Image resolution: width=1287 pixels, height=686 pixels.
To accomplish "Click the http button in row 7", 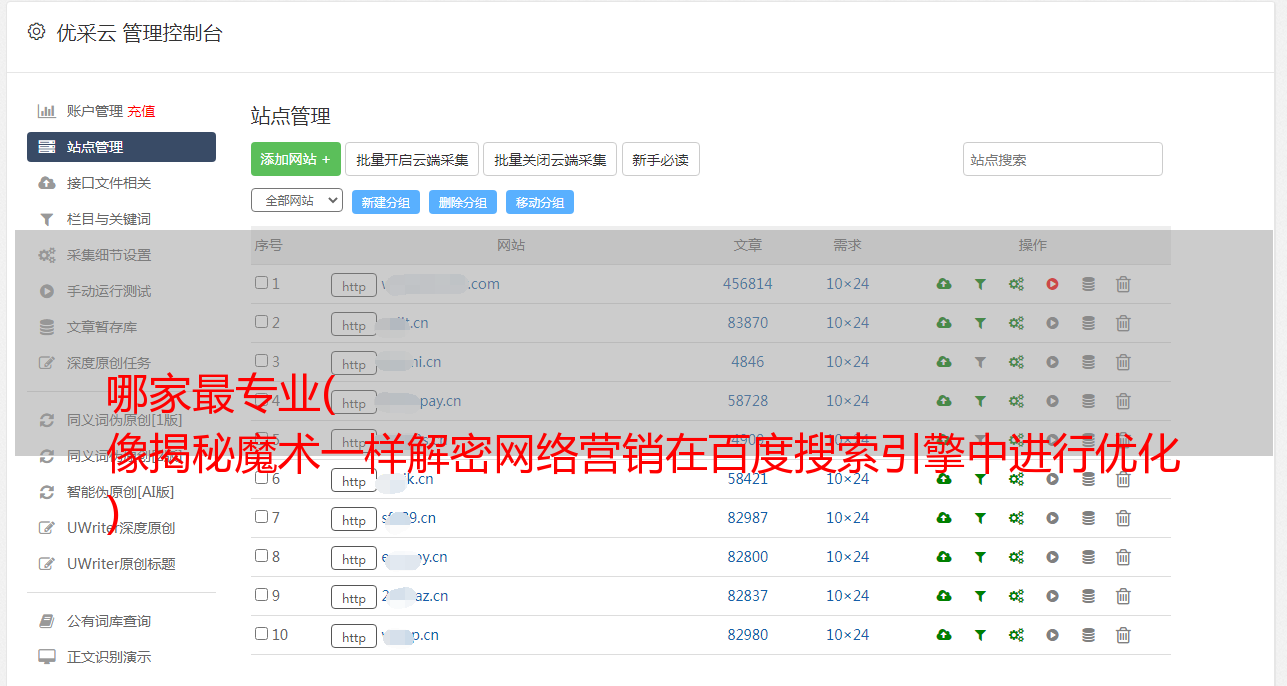I will coord(354,520).
